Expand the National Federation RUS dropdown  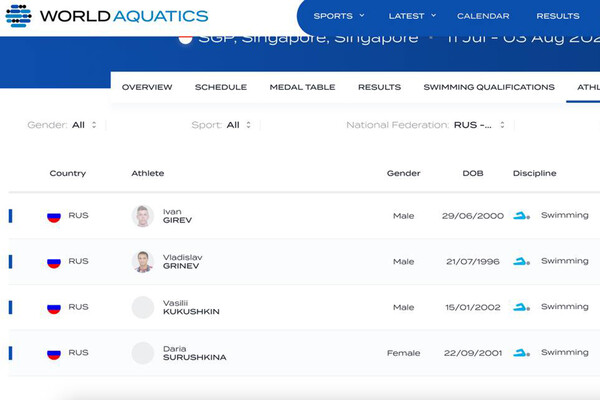tap(481, 125)
